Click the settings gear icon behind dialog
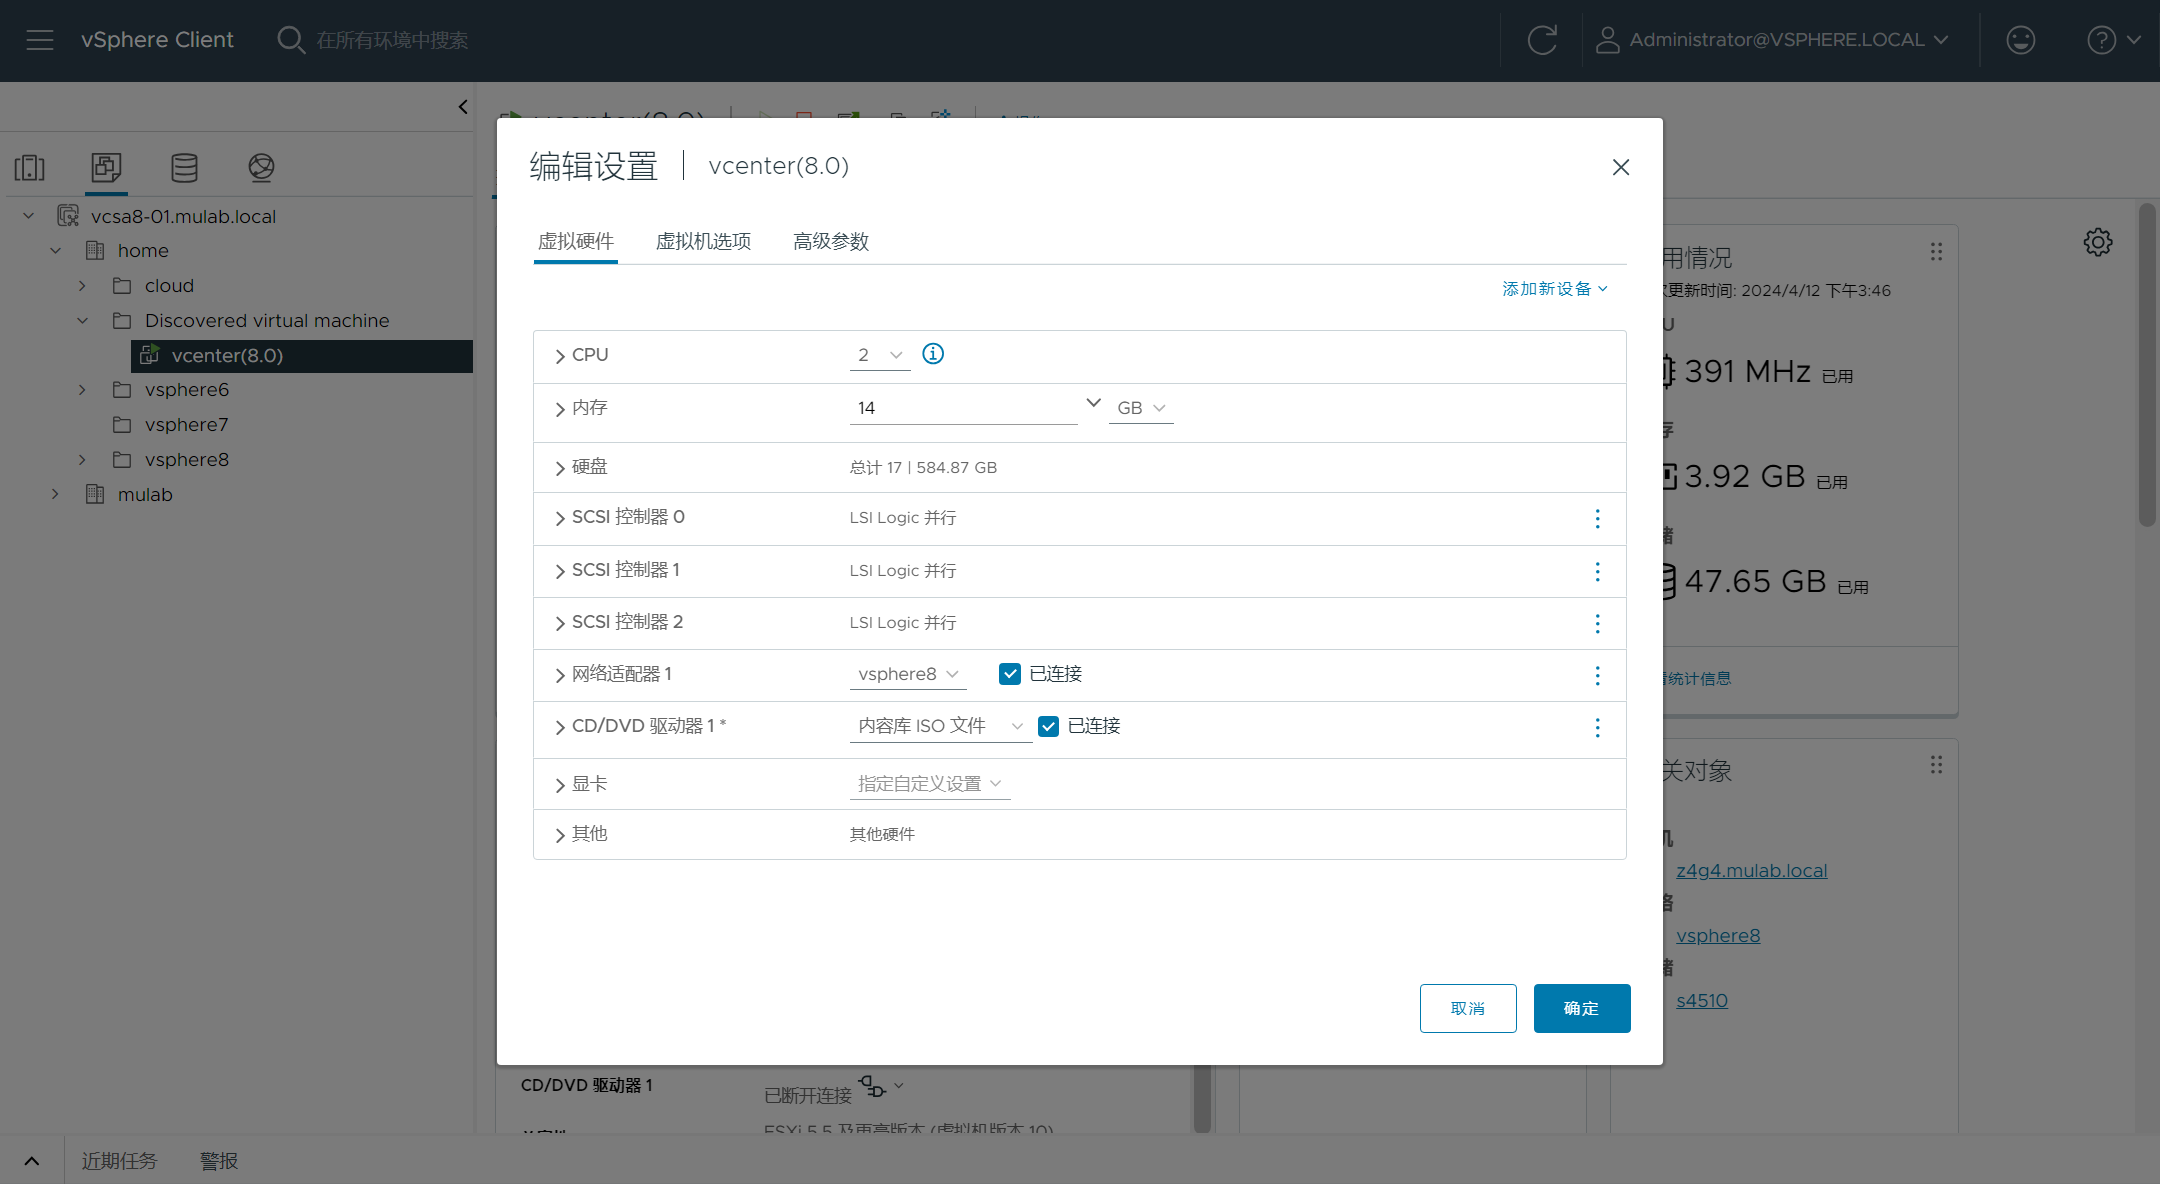Viewport: 2160px width, 1184px height. point(2098,242)
